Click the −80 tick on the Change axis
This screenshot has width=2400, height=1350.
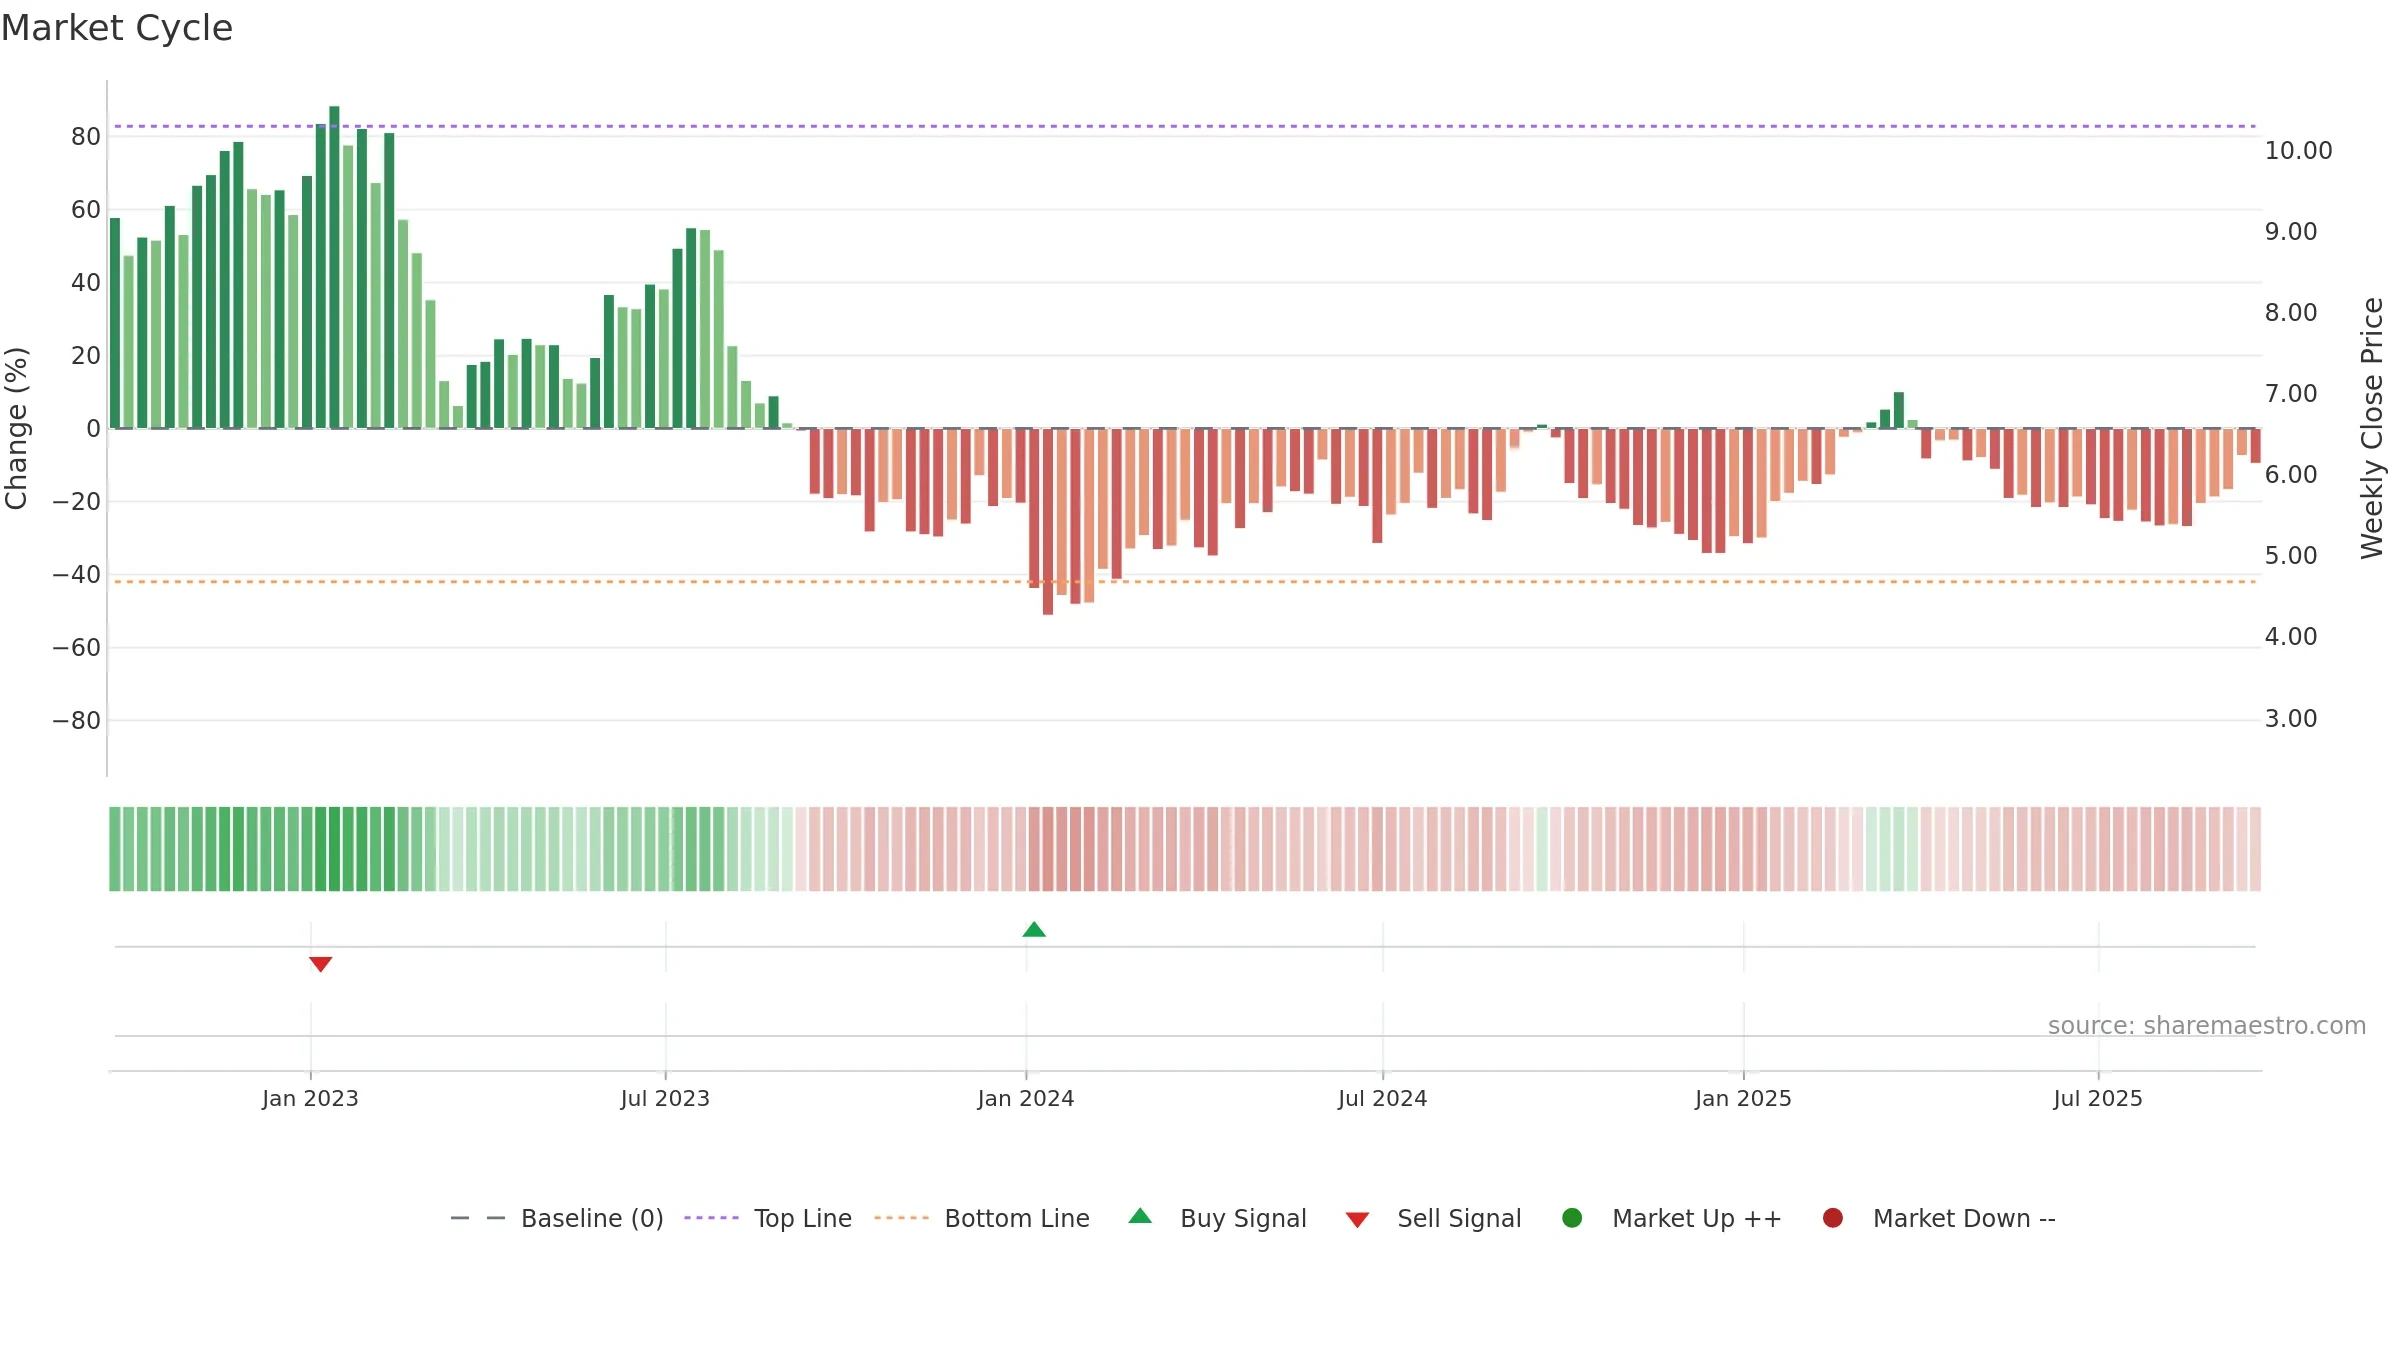click(77, 721)
